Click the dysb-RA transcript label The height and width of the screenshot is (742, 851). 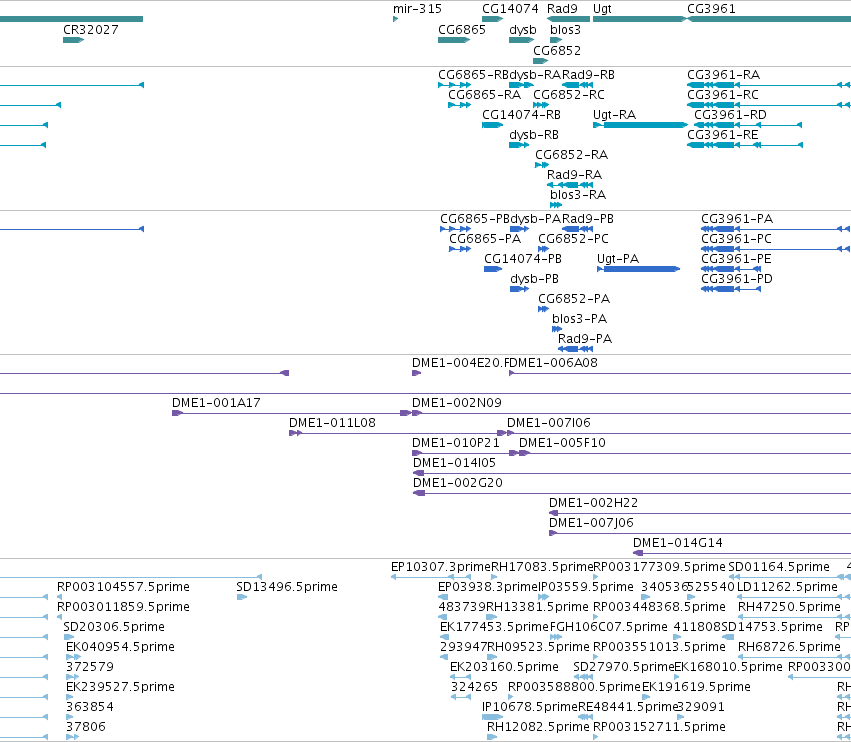535,74
